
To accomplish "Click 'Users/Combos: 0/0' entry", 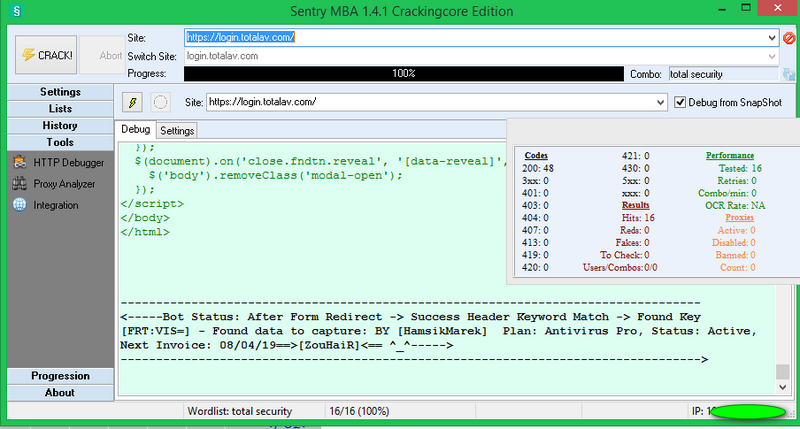I will [x=620, y=267].
